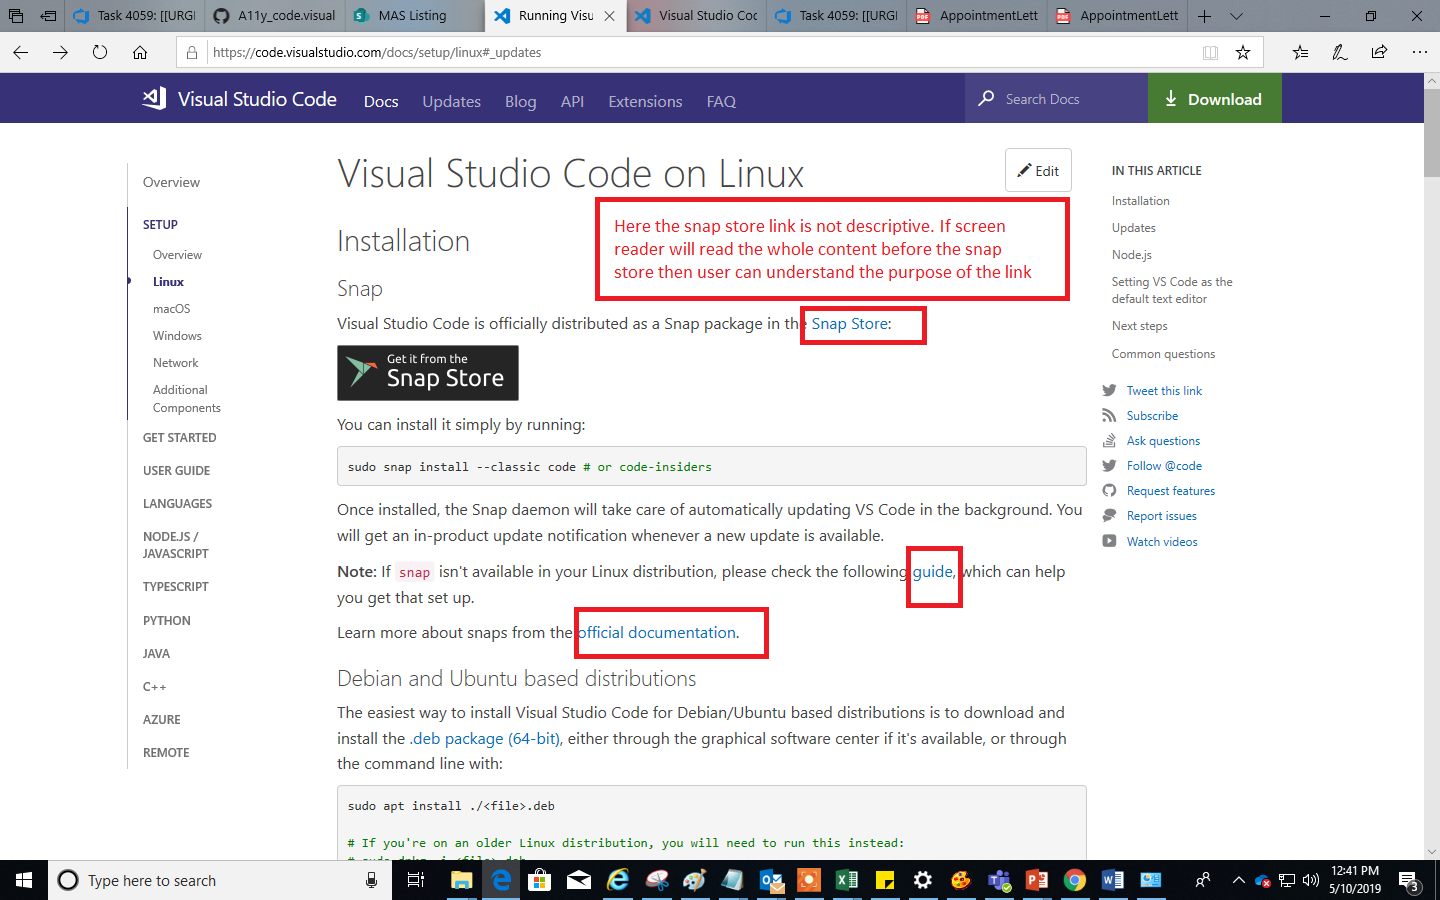Image resolution: width=1440 pixels, height=900 pixels.
Task: Click the Visual Studio Code logo
Action: tap(153, 98)
